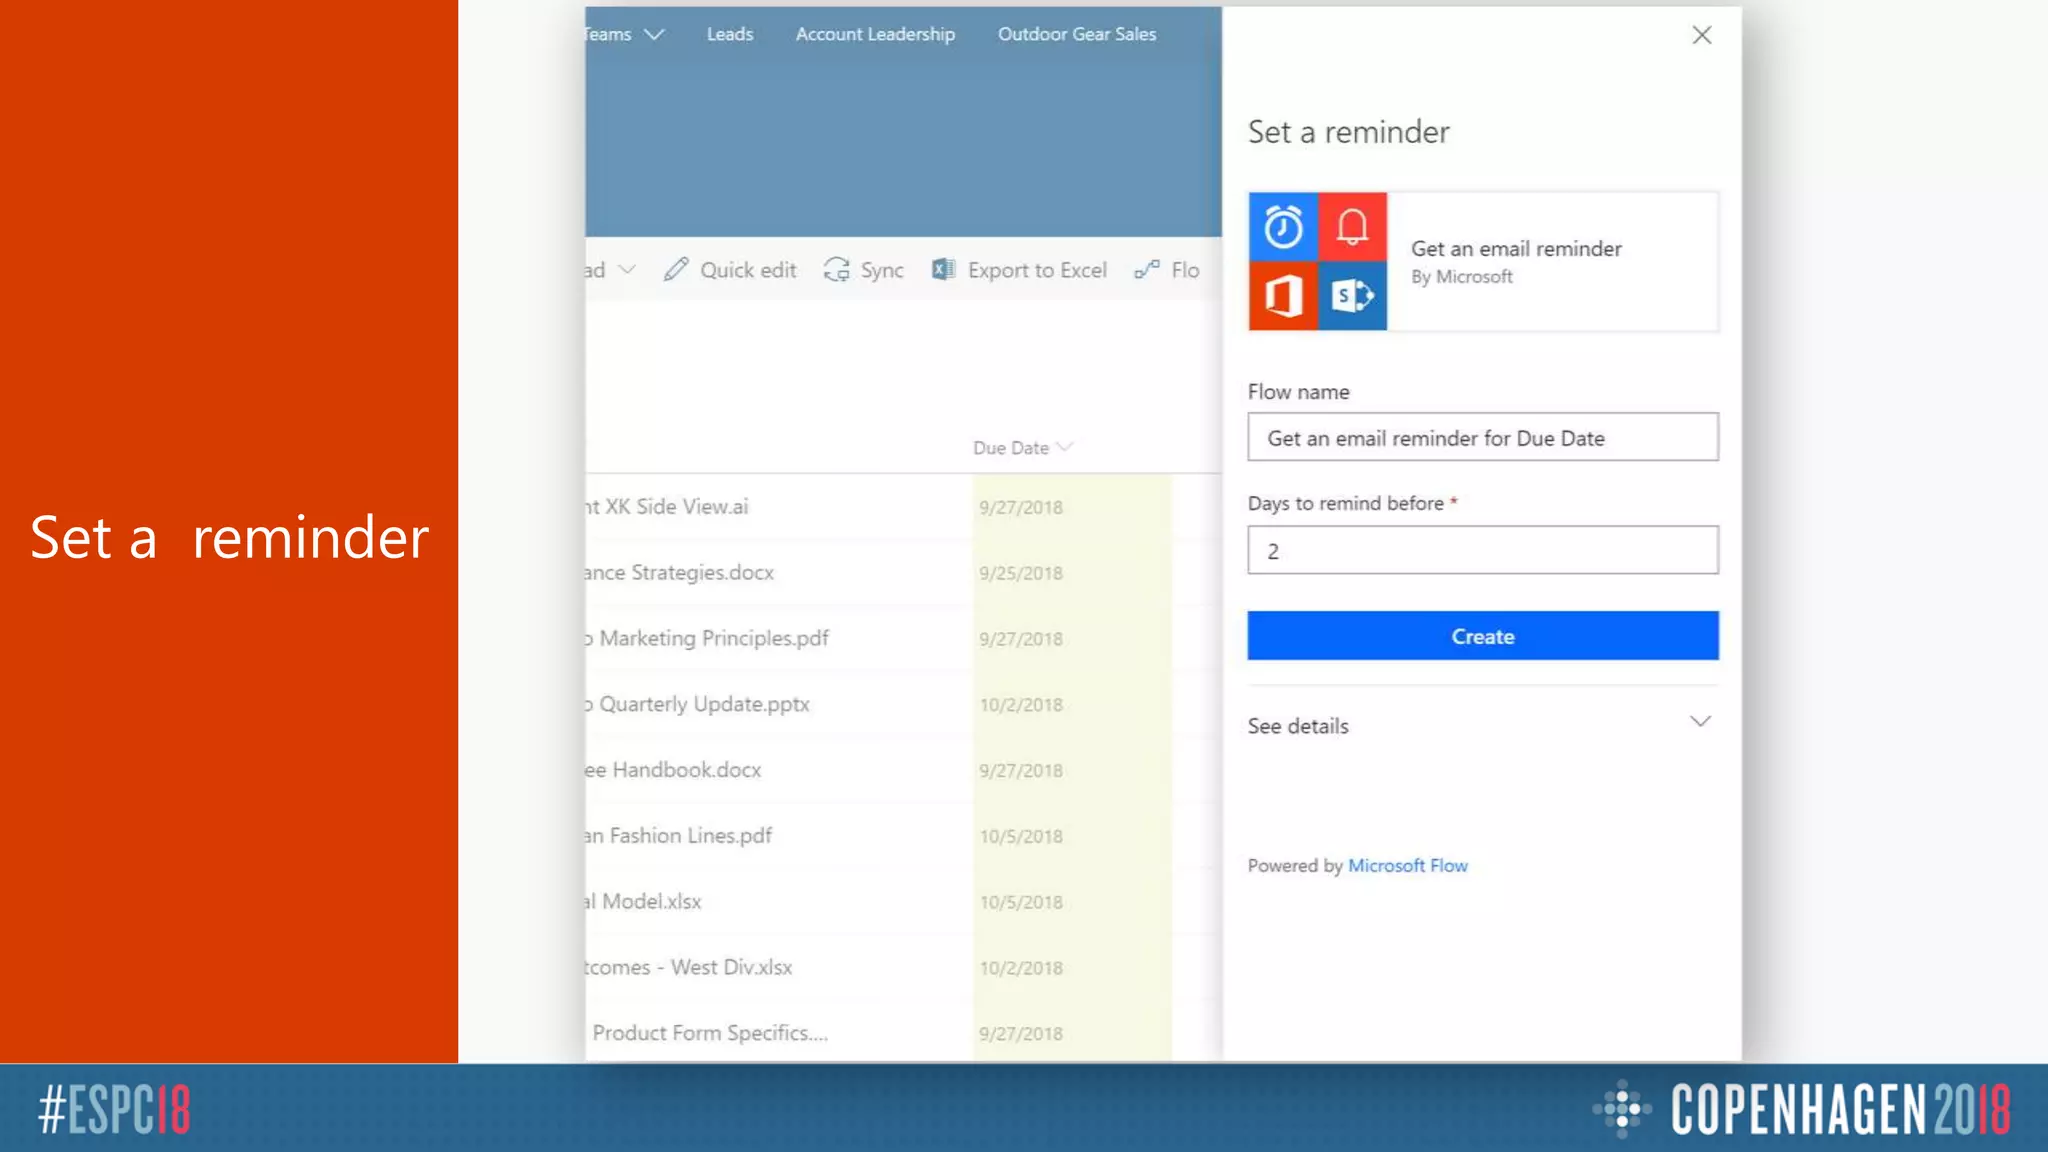Click the orange Office 365 icon

coord(1283,296)
